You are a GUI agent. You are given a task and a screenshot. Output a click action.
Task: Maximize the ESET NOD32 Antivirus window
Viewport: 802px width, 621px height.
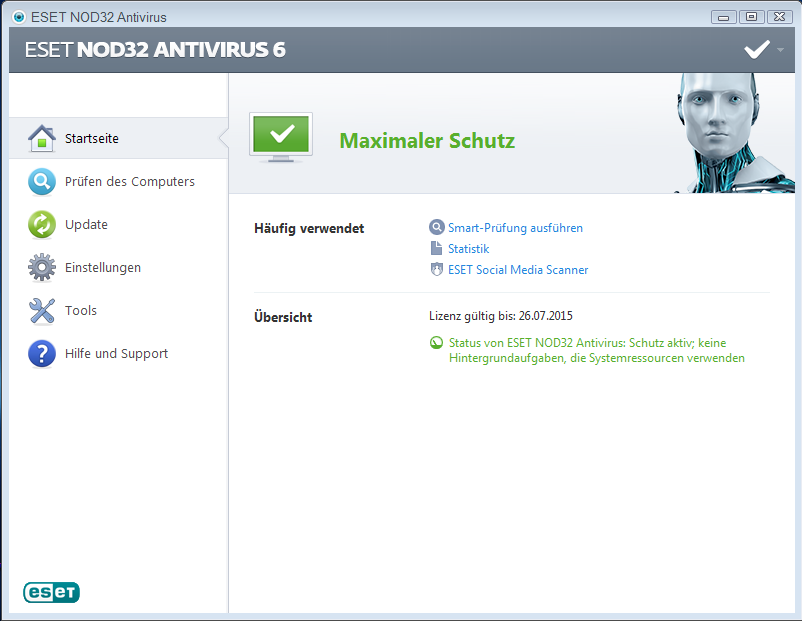pyautogui.click(x=751, y=17)
